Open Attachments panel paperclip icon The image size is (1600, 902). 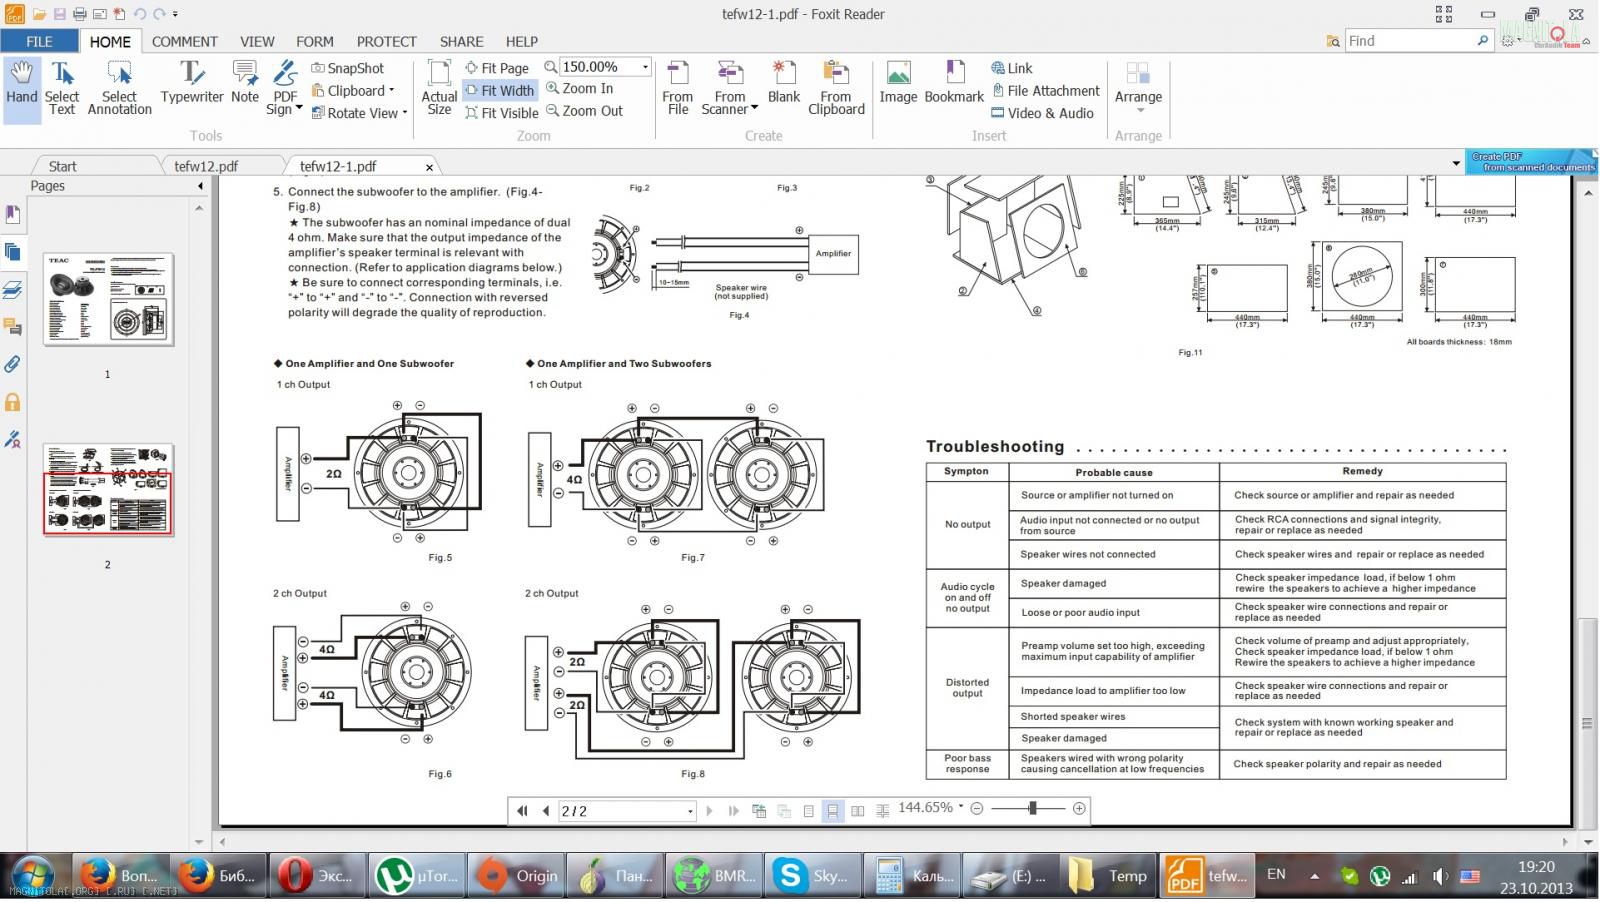coord(13,364)
